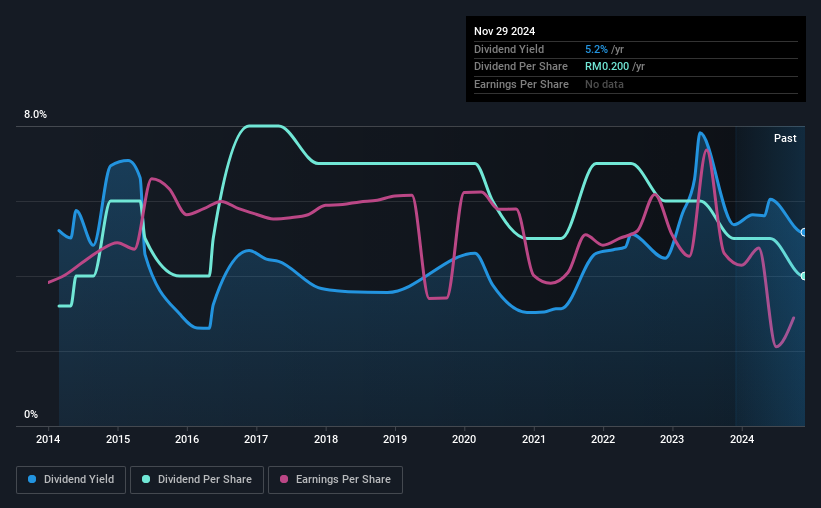Select the Dividend Yield end-point marker
821x508 pixels.
(804, 232)
